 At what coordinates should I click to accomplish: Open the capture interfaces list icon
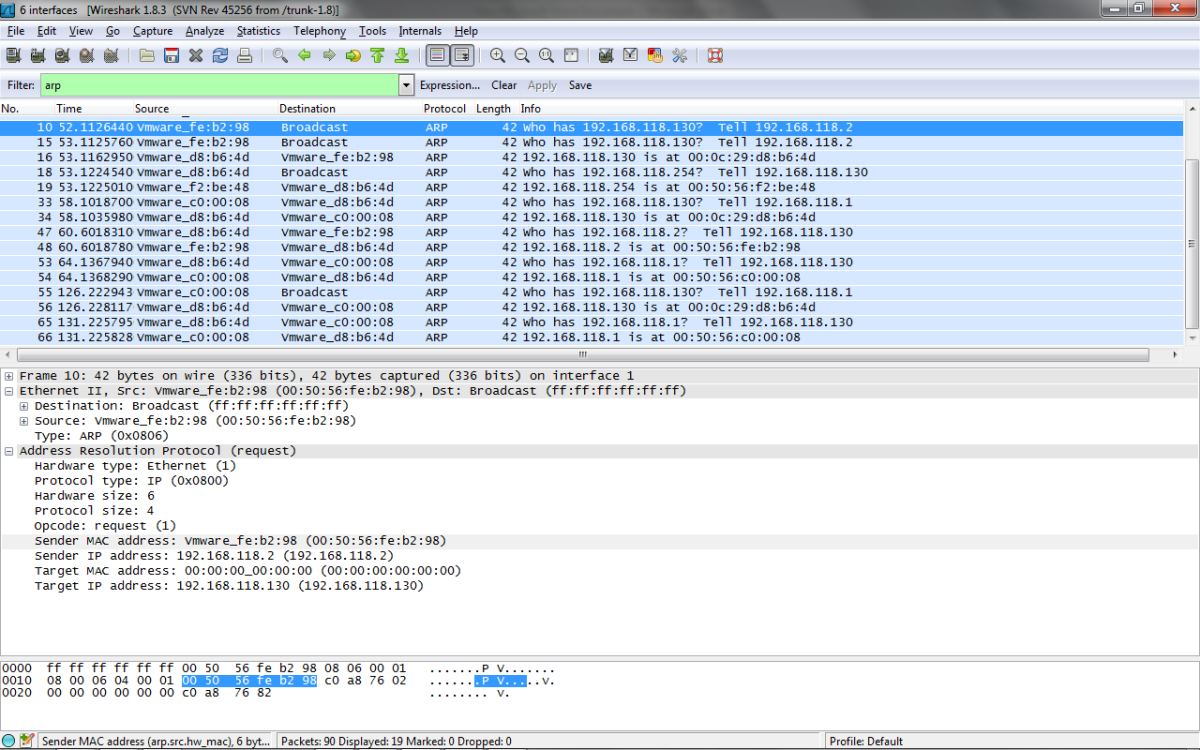tap(14, 56)
